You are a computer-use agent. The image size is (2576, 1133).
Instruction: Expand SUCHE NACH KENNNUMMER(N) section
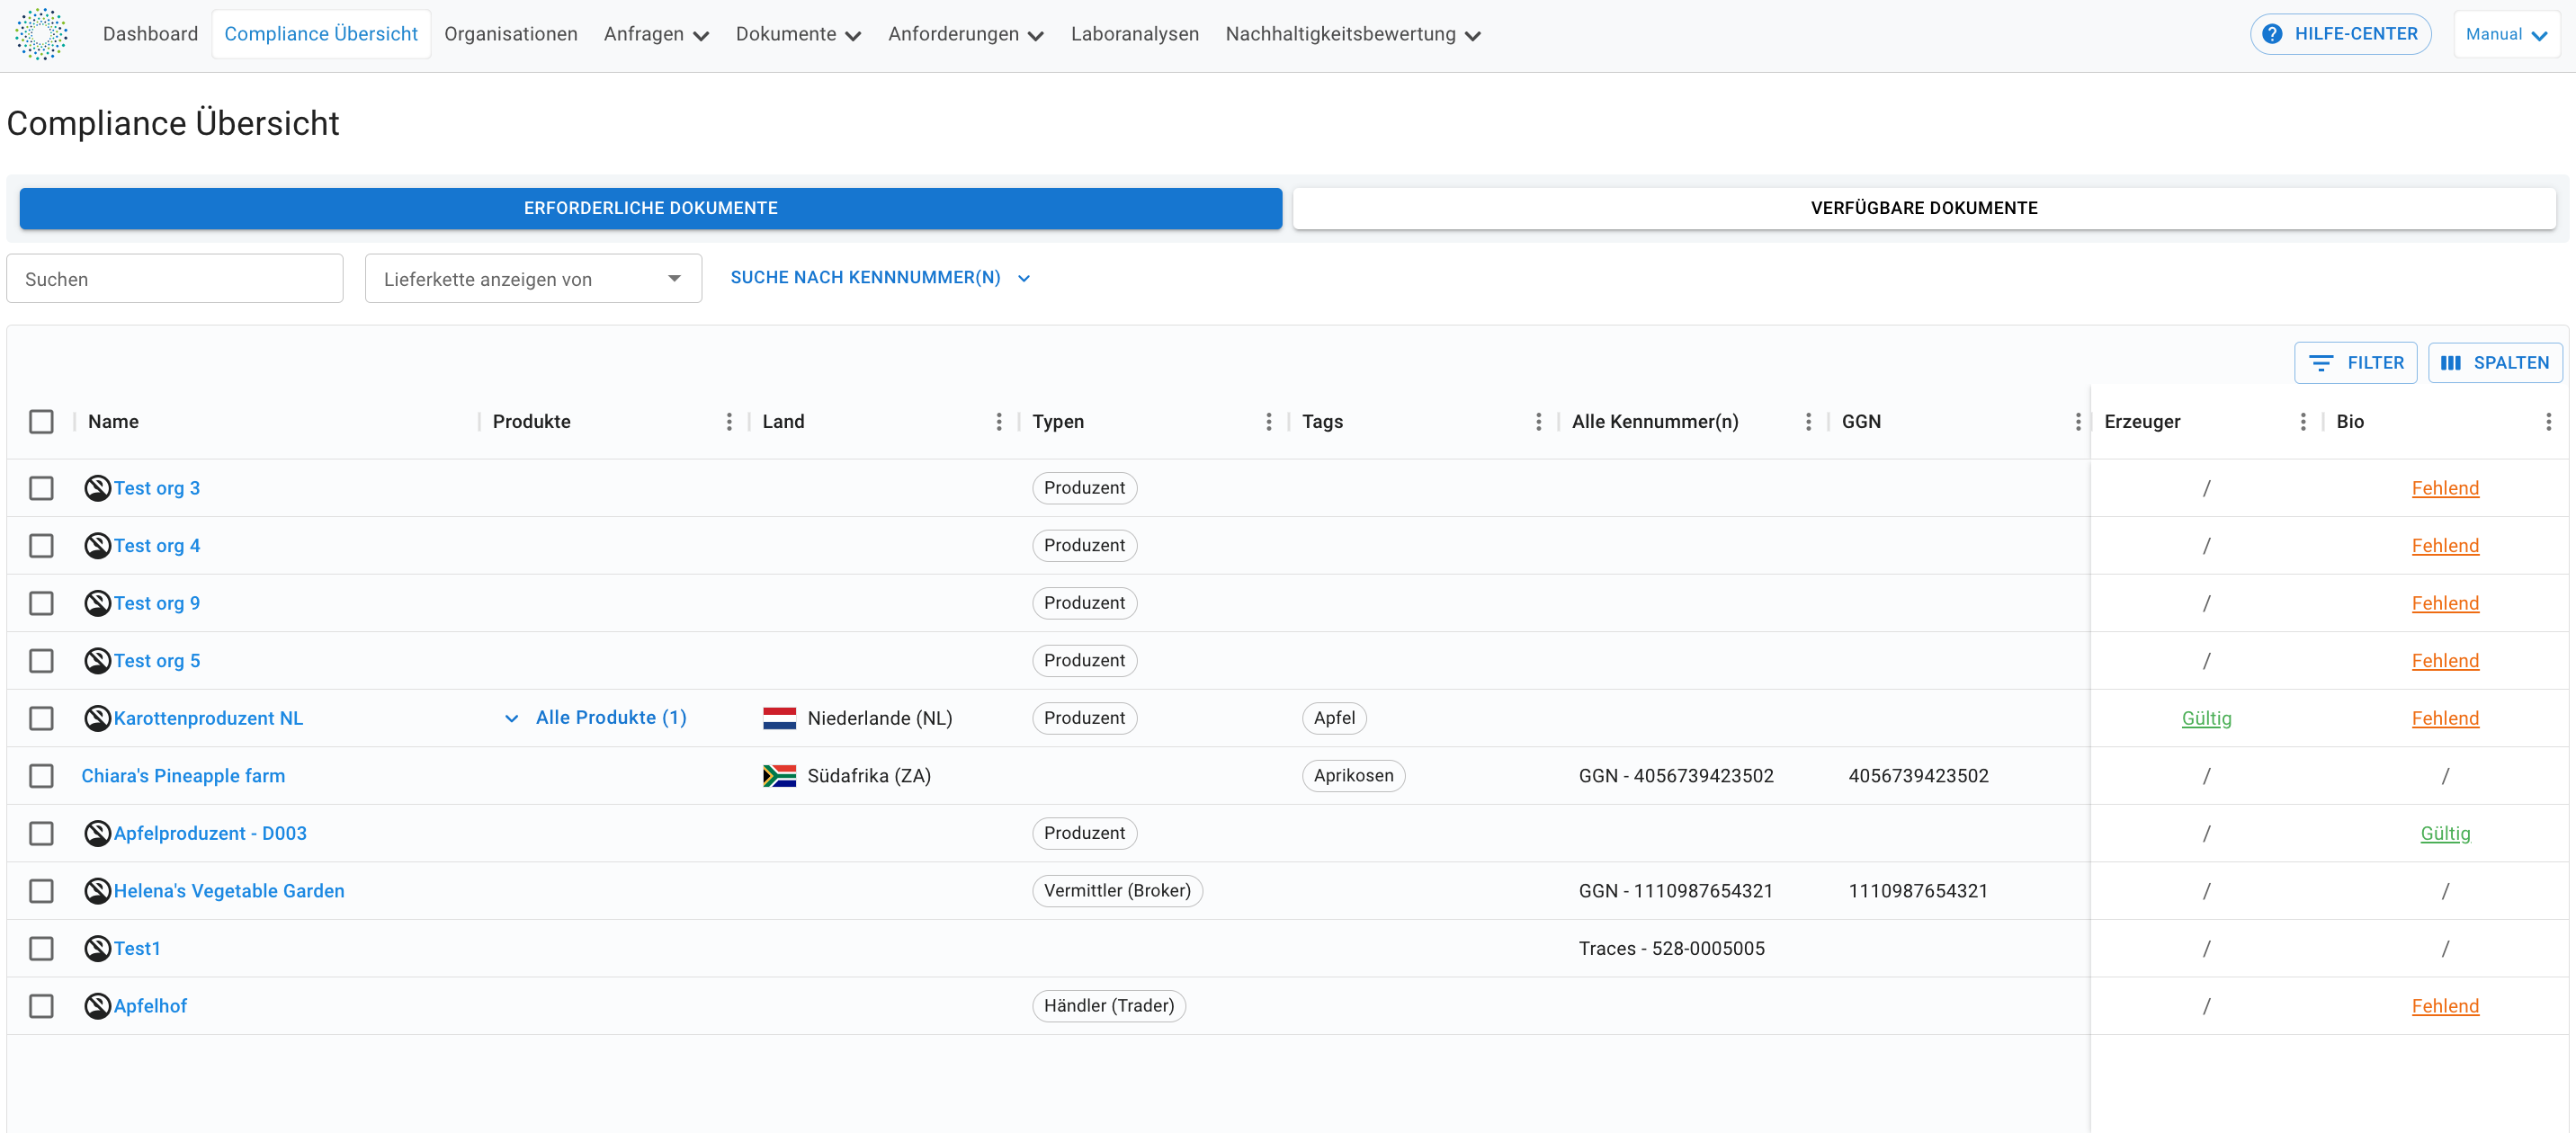click(880, 278)
